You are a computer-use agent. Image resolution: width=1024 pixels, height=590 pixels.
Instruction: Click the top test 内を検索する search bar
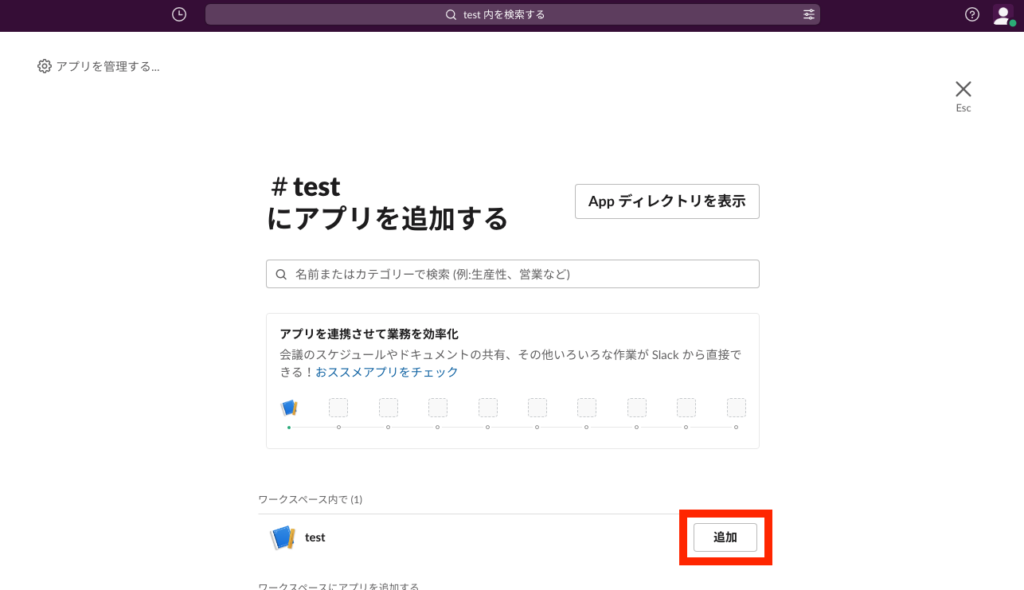(x=512, y=15)
